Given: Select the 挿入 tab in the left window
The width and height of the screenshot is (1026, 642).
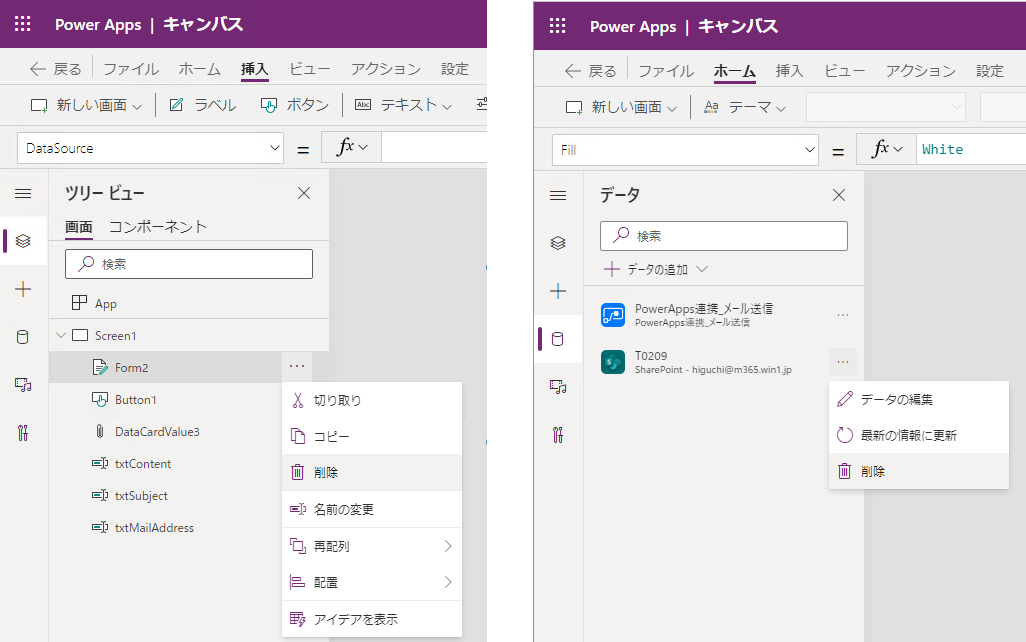Looking at the screenshot, I should (x=255, y=69).
